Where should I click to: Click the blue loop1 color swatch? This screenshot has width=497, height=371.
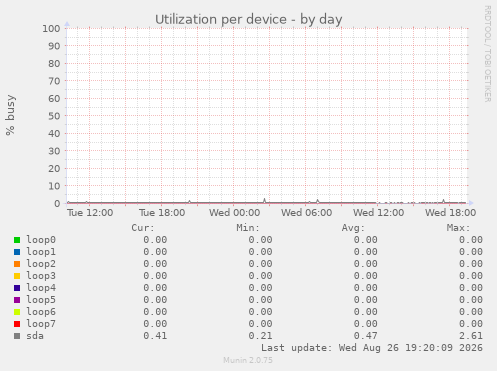(x=17, y=252)
